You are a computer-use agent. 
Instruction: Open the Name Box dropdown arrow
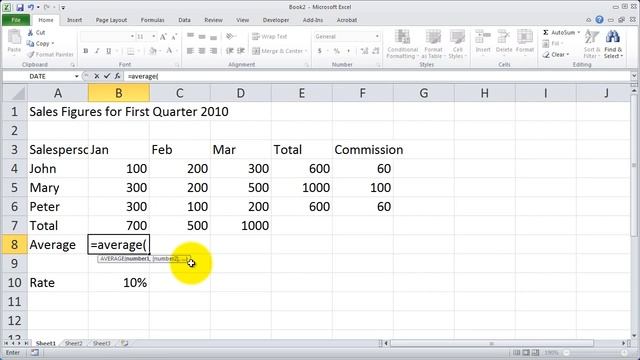coord(76,76)
